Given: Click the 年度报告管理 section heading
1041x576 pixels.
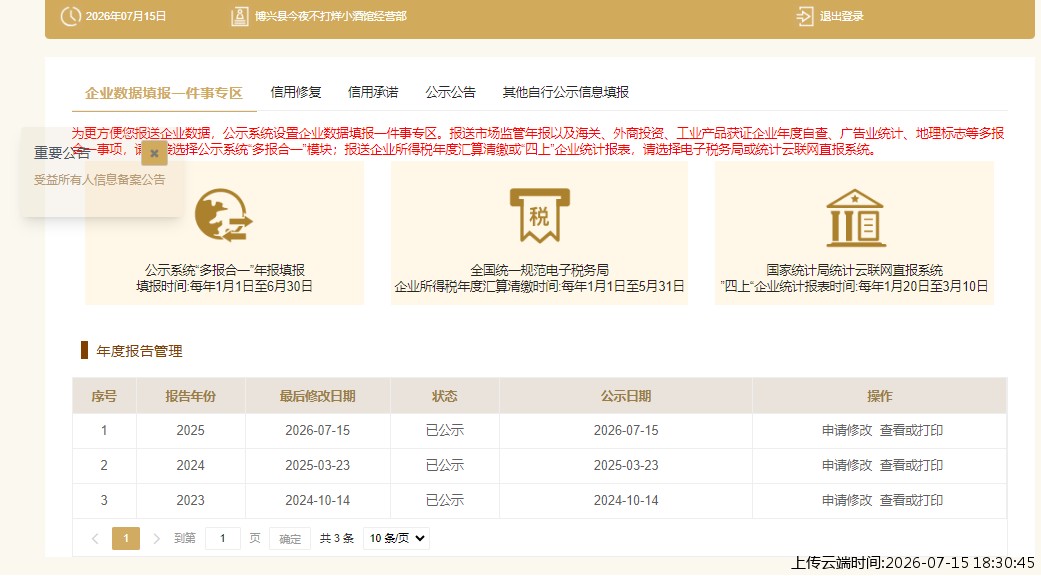Looking at the screenshot, I should (139, 351).
